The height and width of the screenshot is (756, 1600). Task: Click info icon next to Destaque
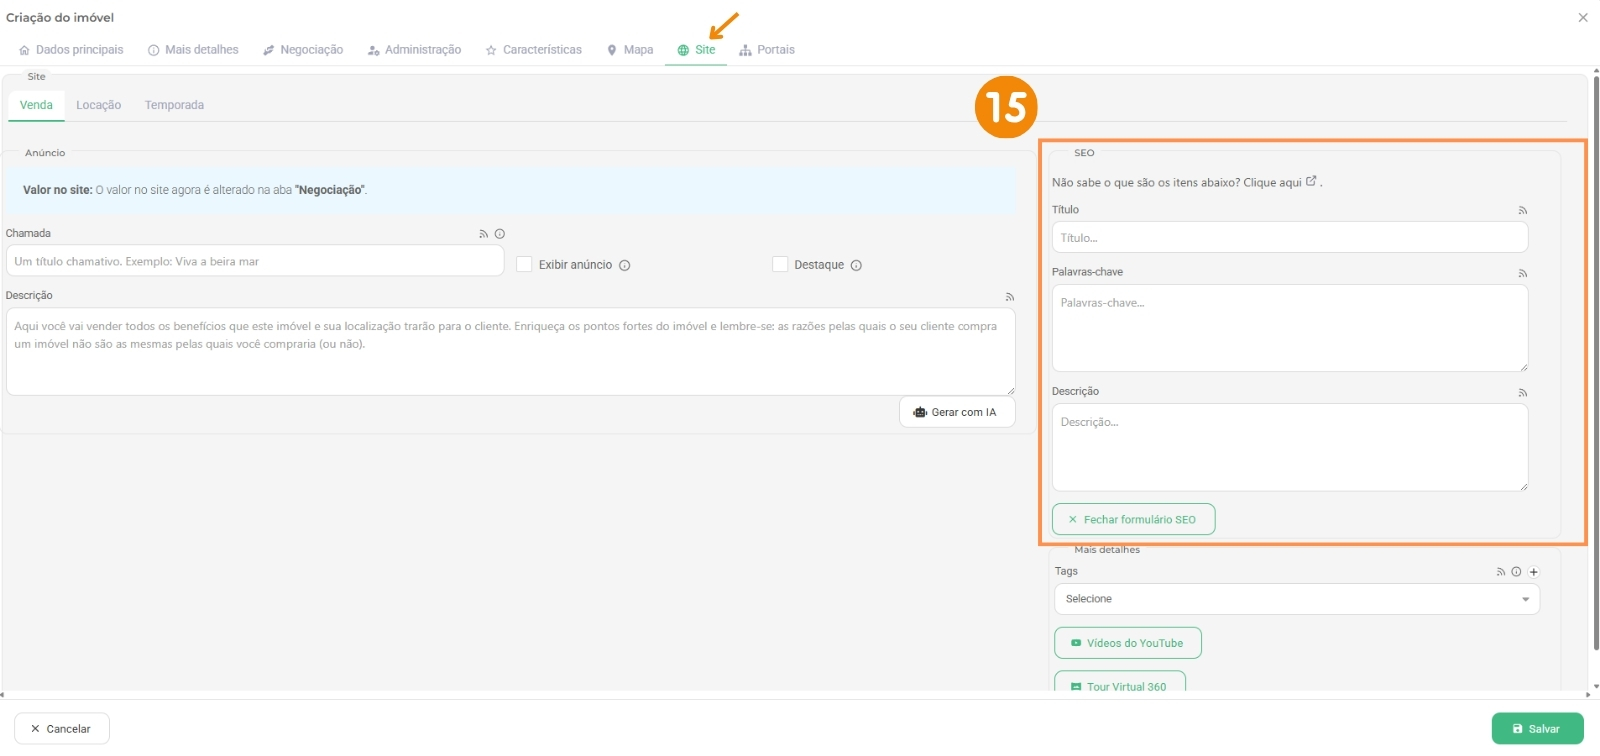(856, 266)
